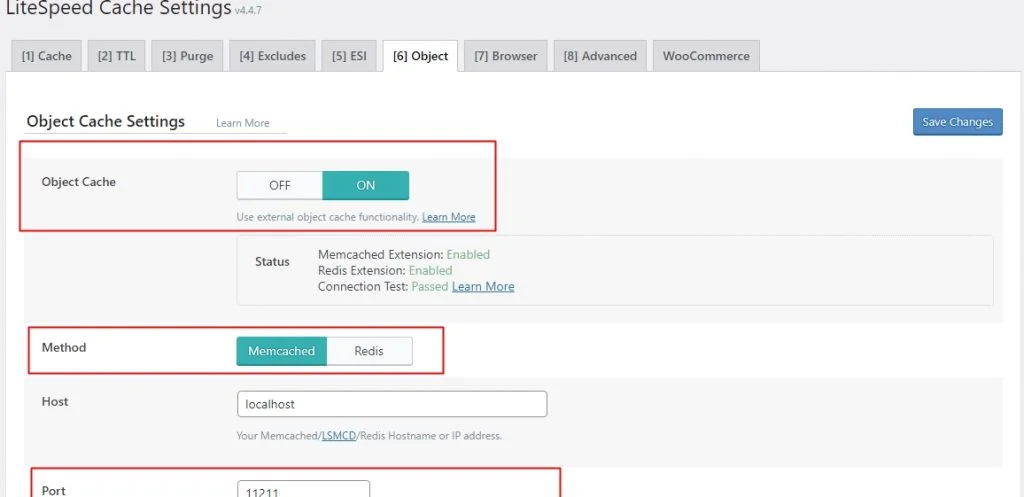Screen dimensions: 1024x497
Task: Open Learn More under external object cache text
Action: click(x=449, y=217)
